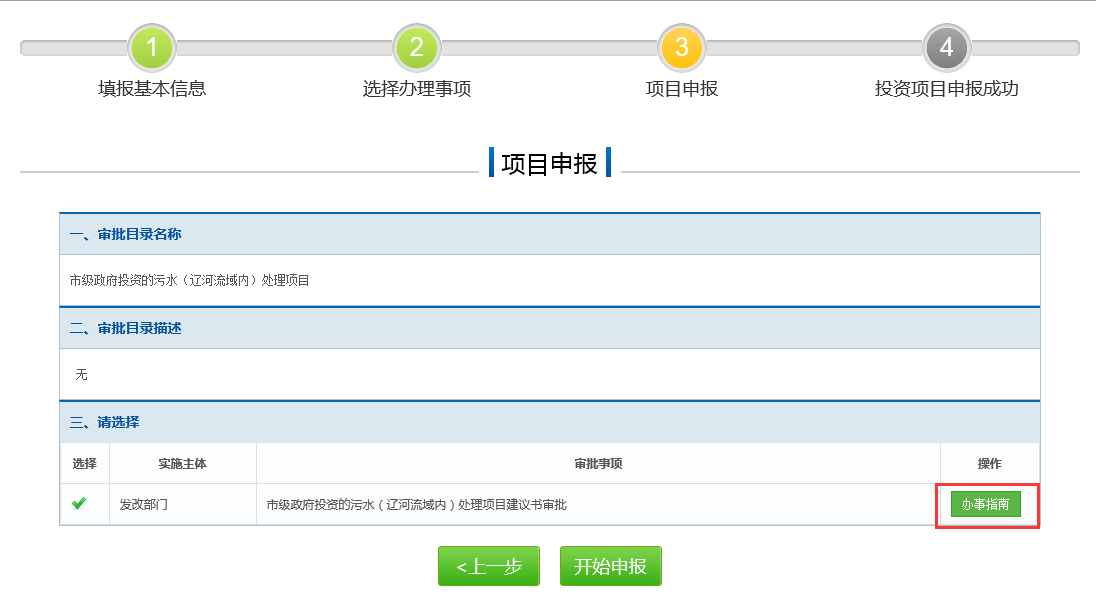Click the 实施主体 column header
Viewport: 1096px width, 605px height.
182,464
